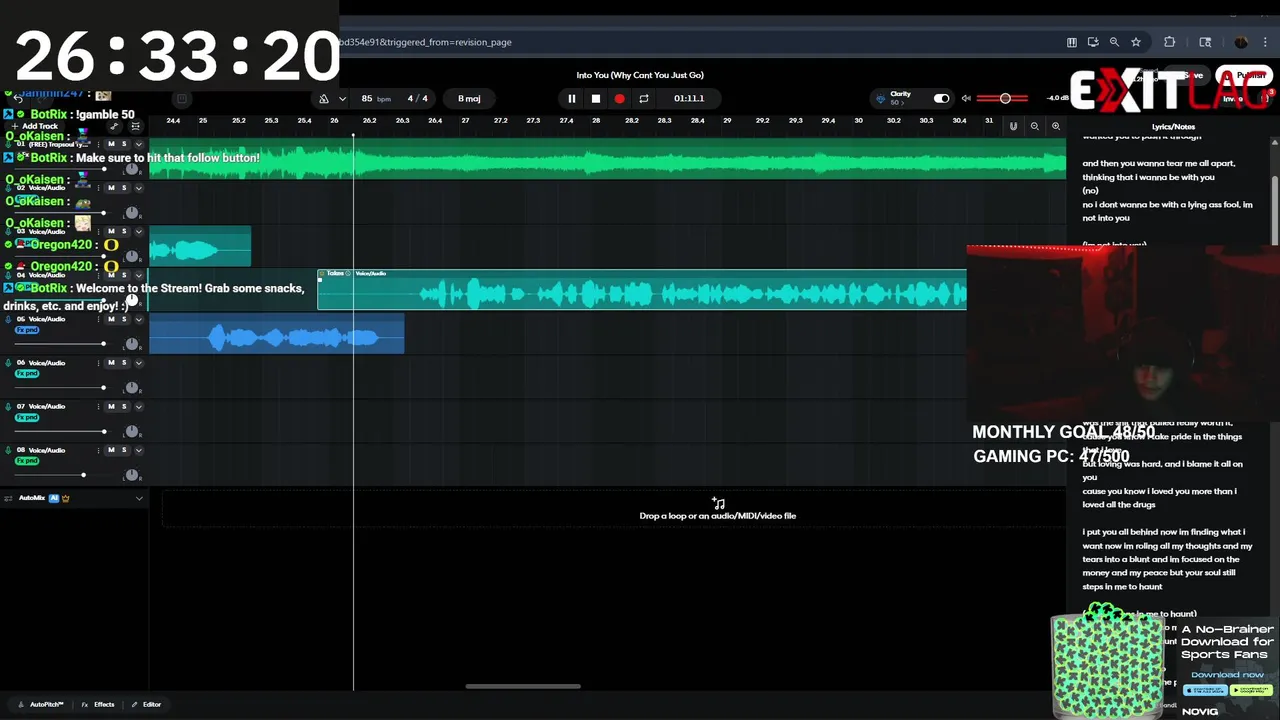Viewport: 1280px width, 720px height.
Task: Stop playback with the square stop button
Action: pos(595,99)
